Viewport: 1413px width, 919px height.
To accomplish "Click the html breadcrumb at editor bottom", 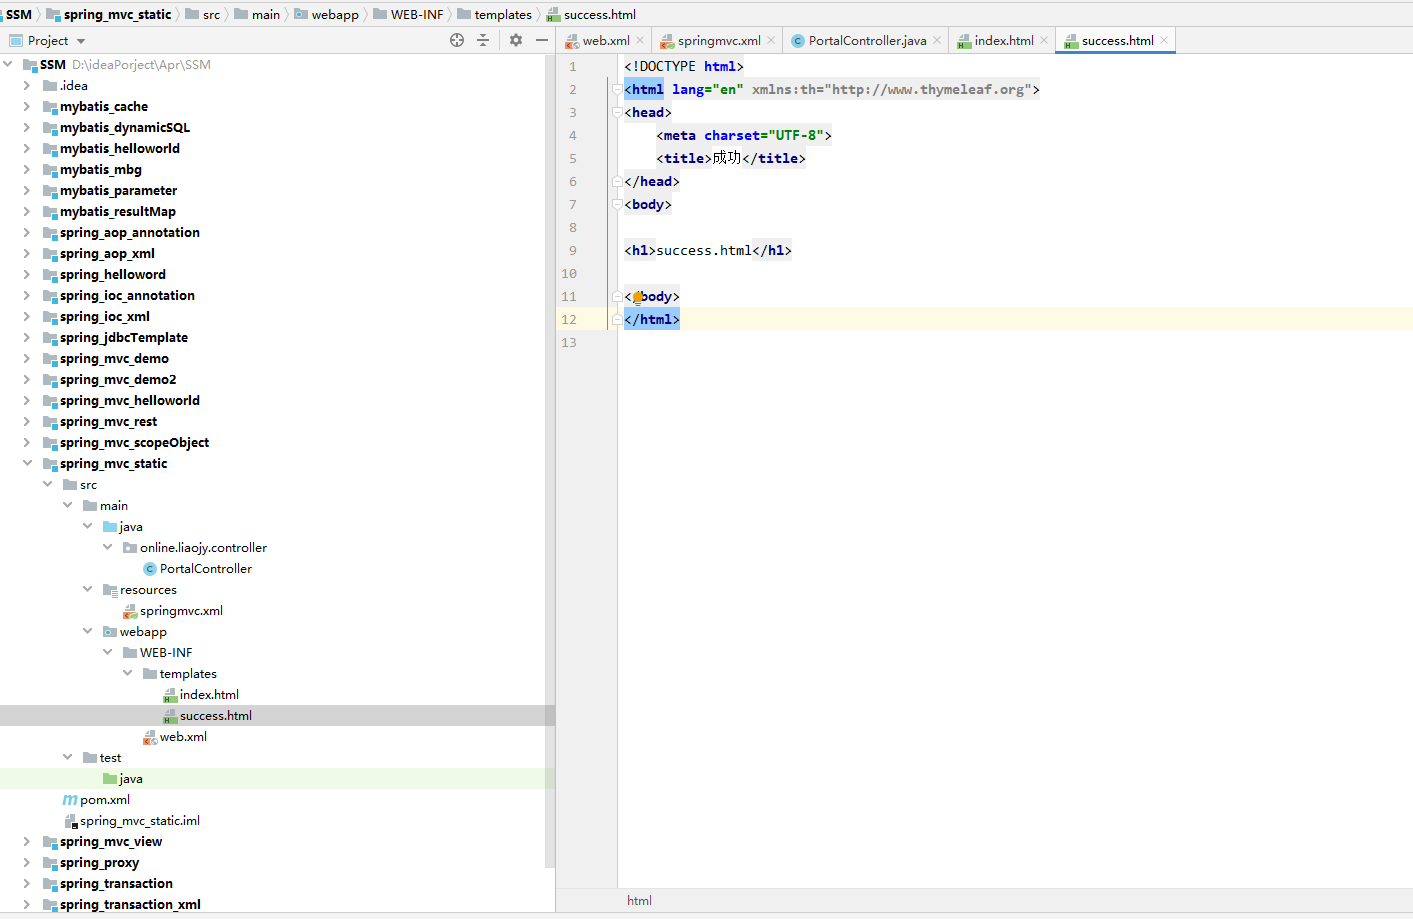I will pyautogui.click(x=639, y=900).
